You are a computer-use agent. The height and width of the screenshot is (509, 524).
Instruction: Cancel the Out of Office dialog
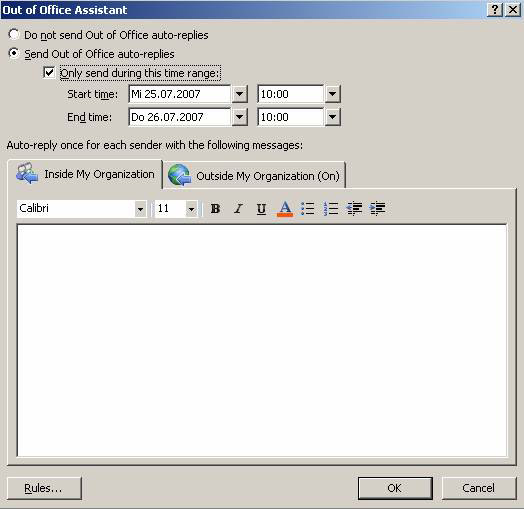pyautogui.click(x=479, y=488)
